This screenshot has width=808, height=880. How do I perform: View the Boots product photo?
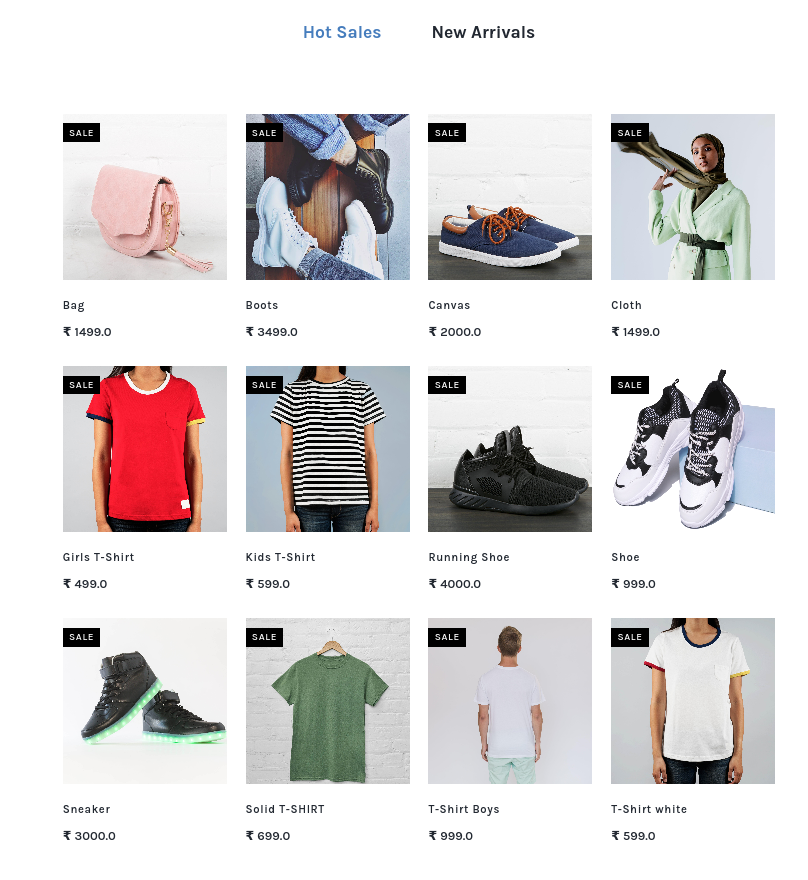(x=328, y=197)
